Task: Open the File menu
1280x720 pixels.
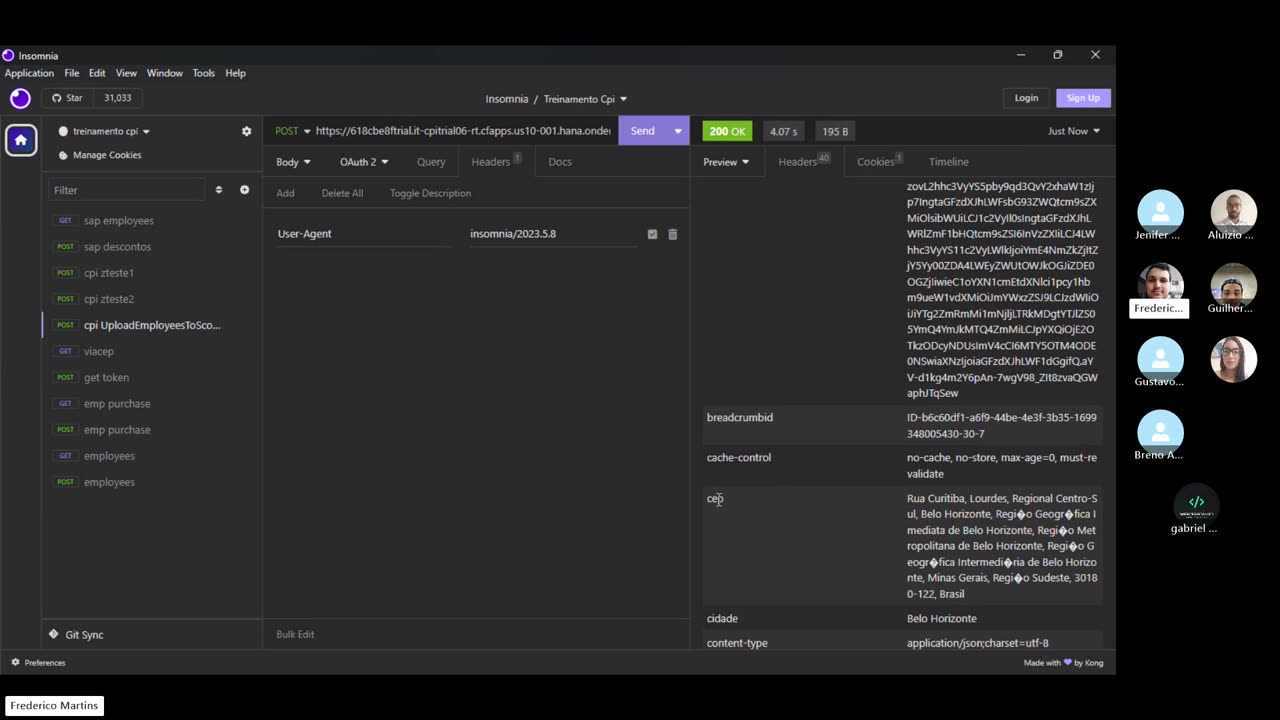Action: (72, 73)
